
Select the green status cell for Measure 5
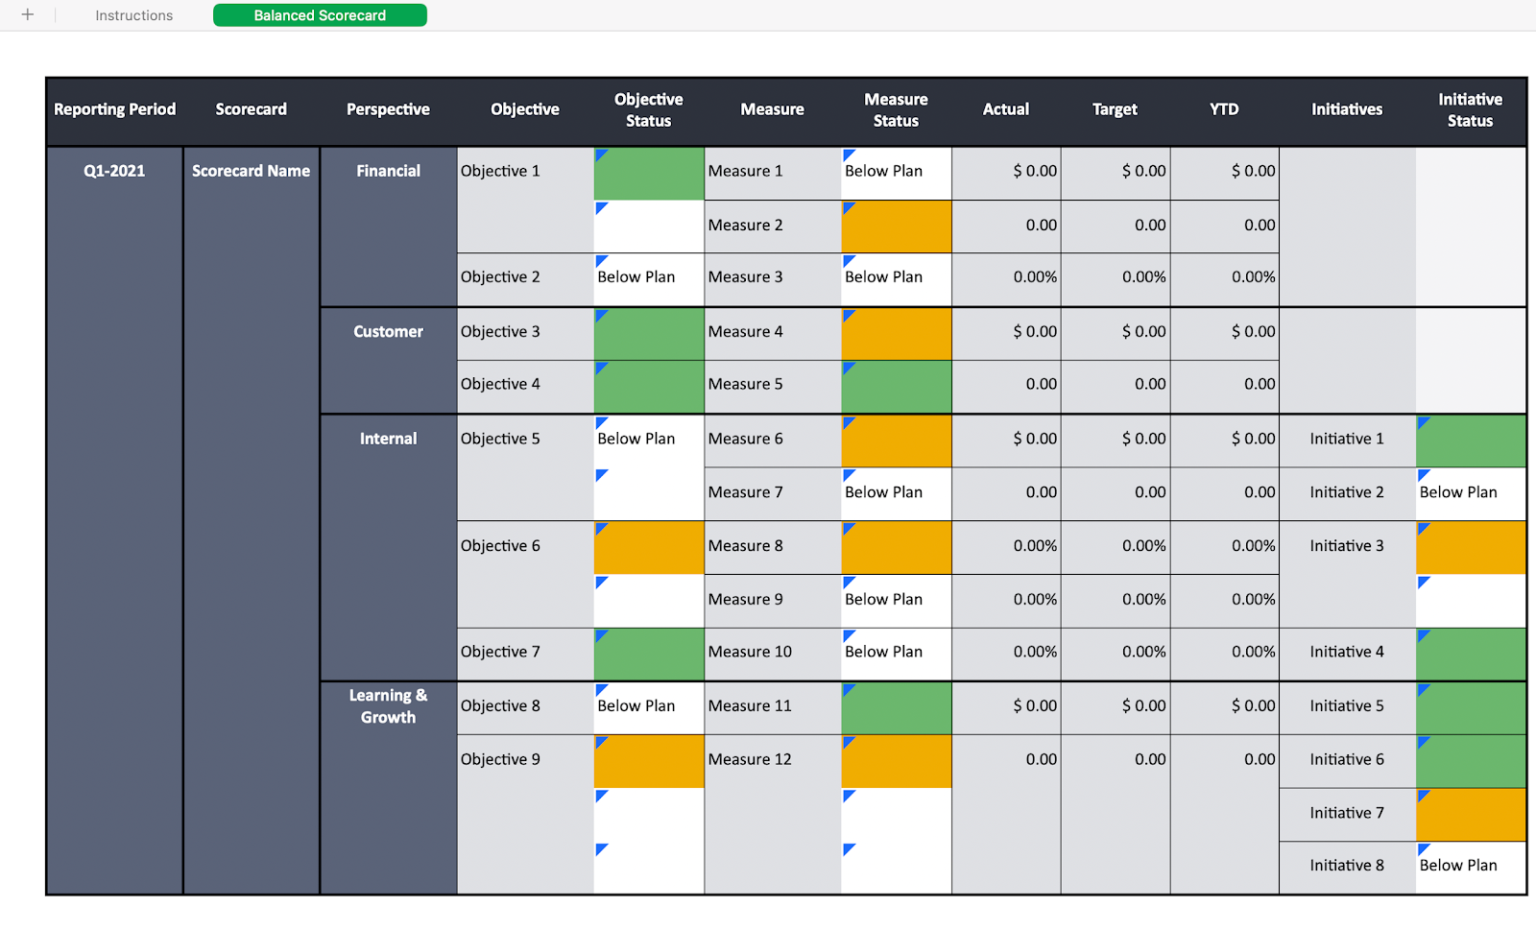pos(895,386)
